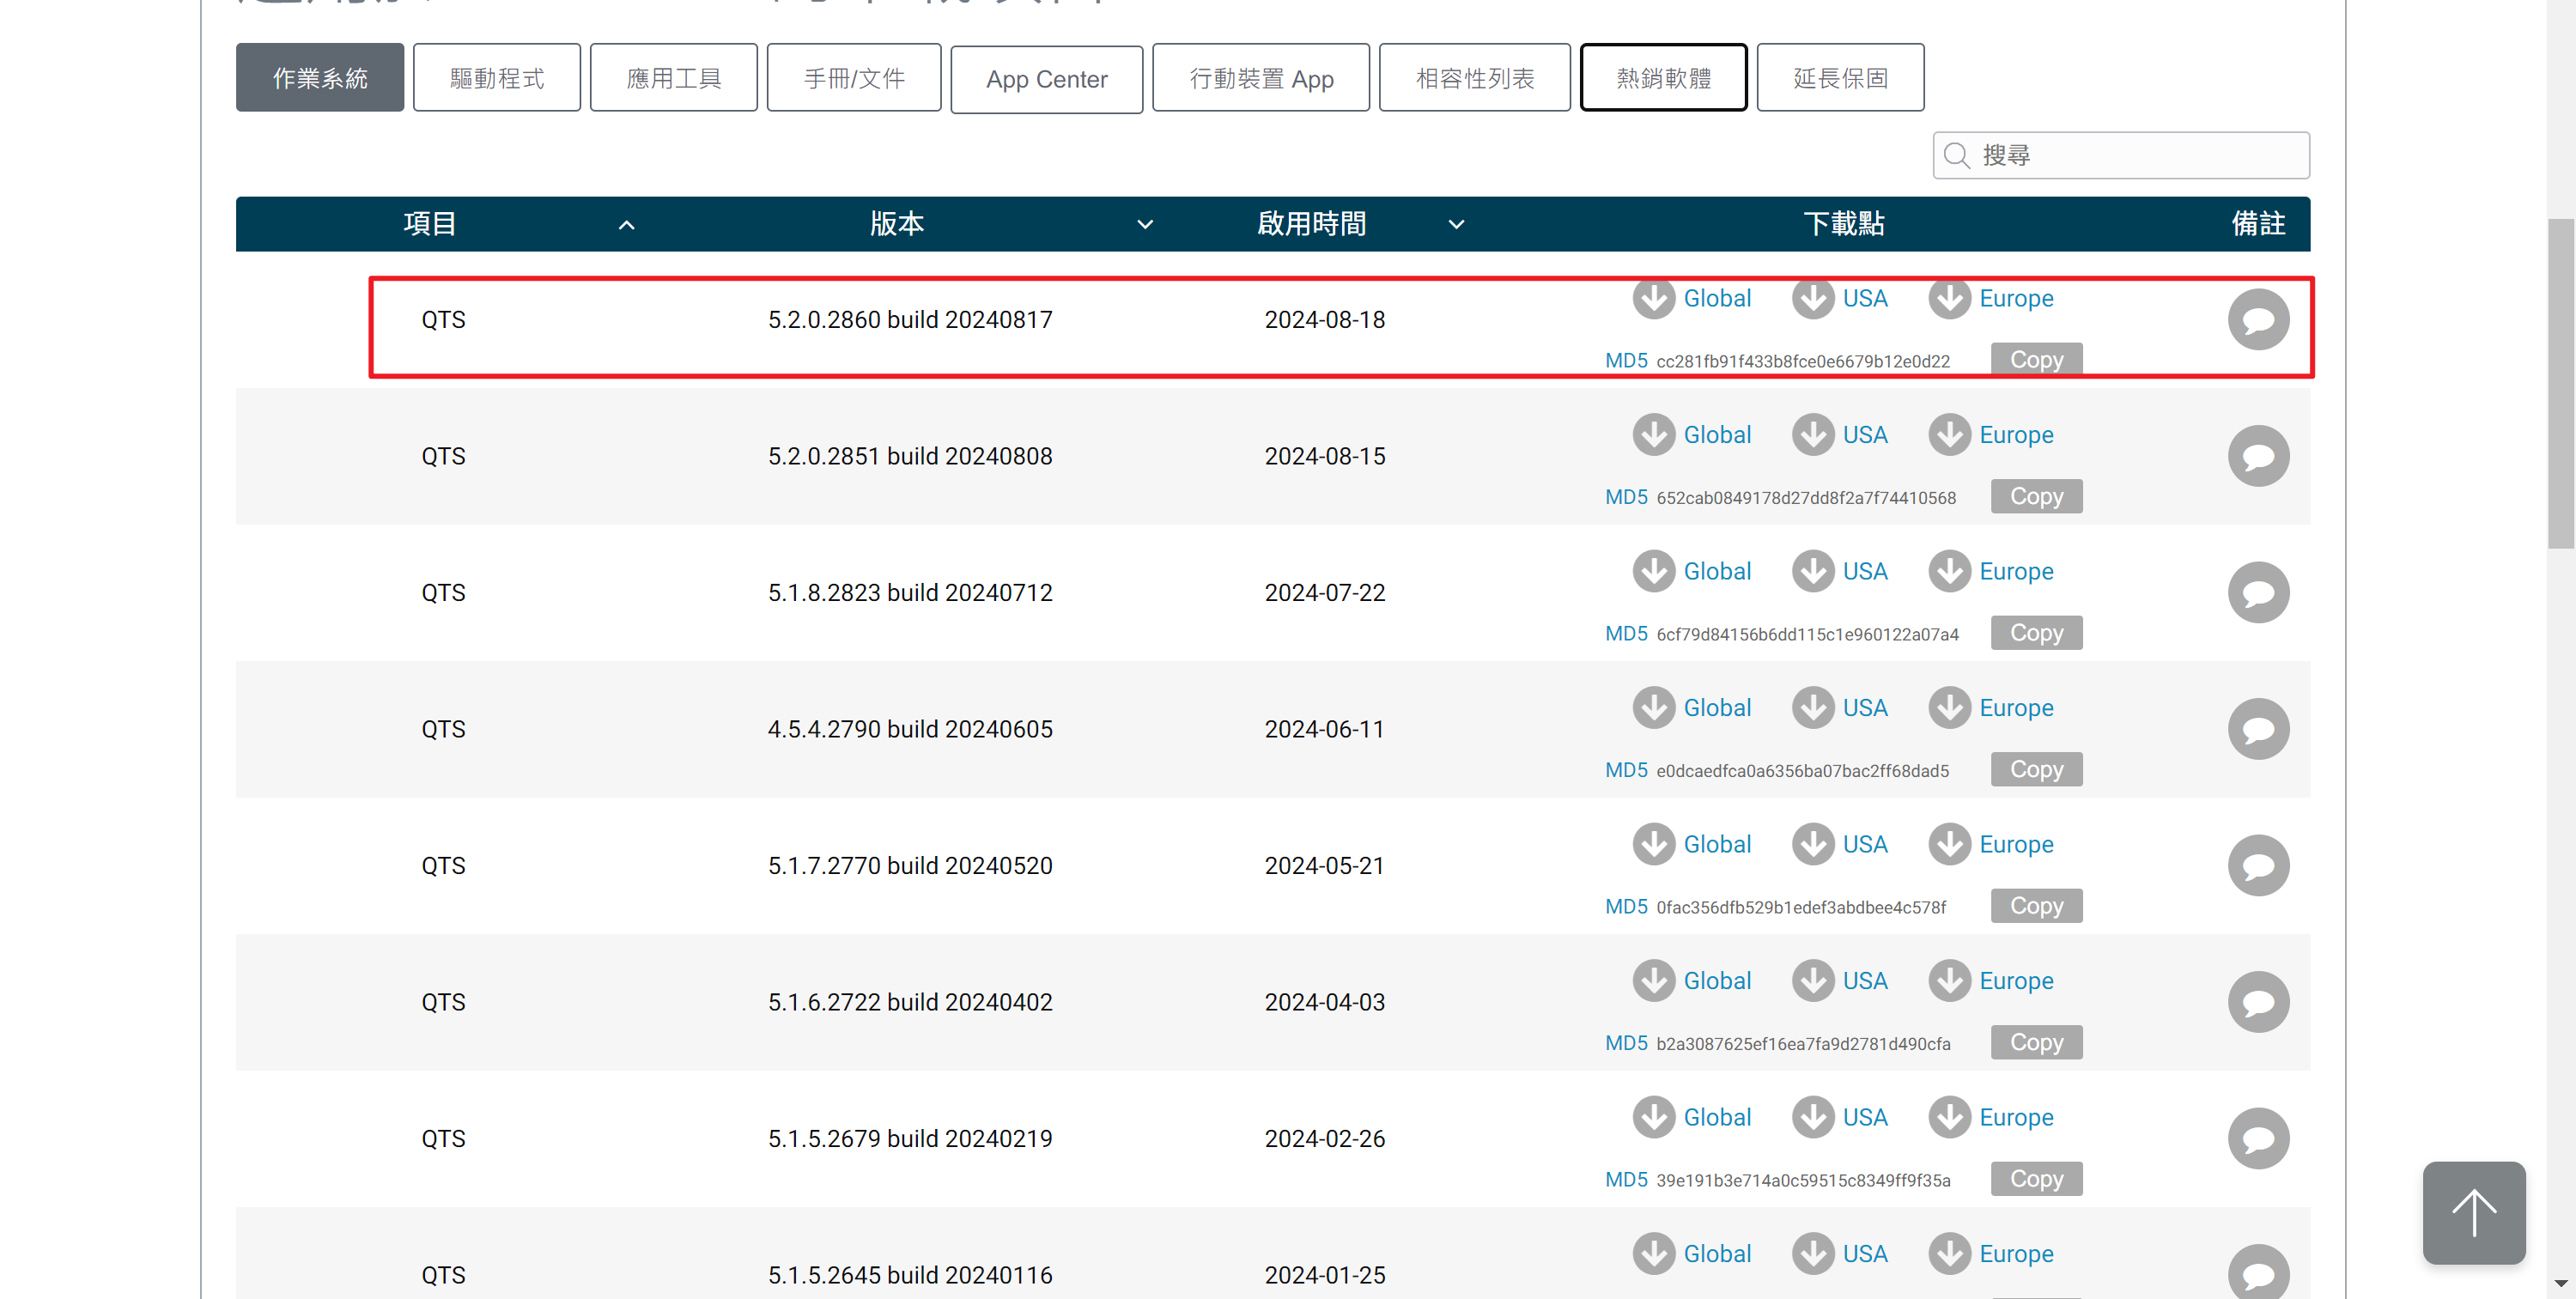Screen dimensions: 2576x1299
Task: Copy MD5 for build 20240808
Action: [2035, 496]
